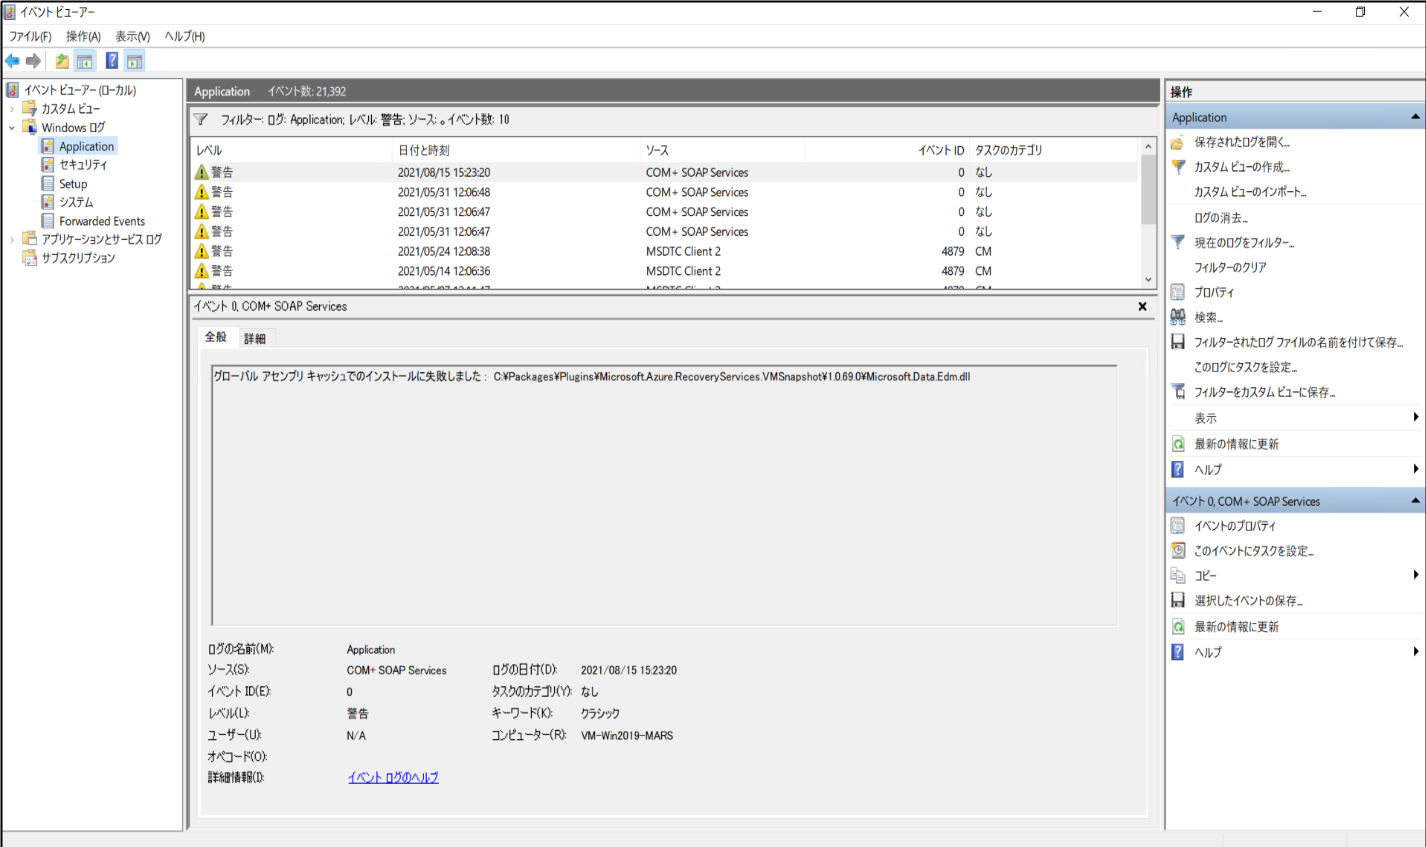Select warning event dated 2021/05/31 12:06:48

click(665, 192)
